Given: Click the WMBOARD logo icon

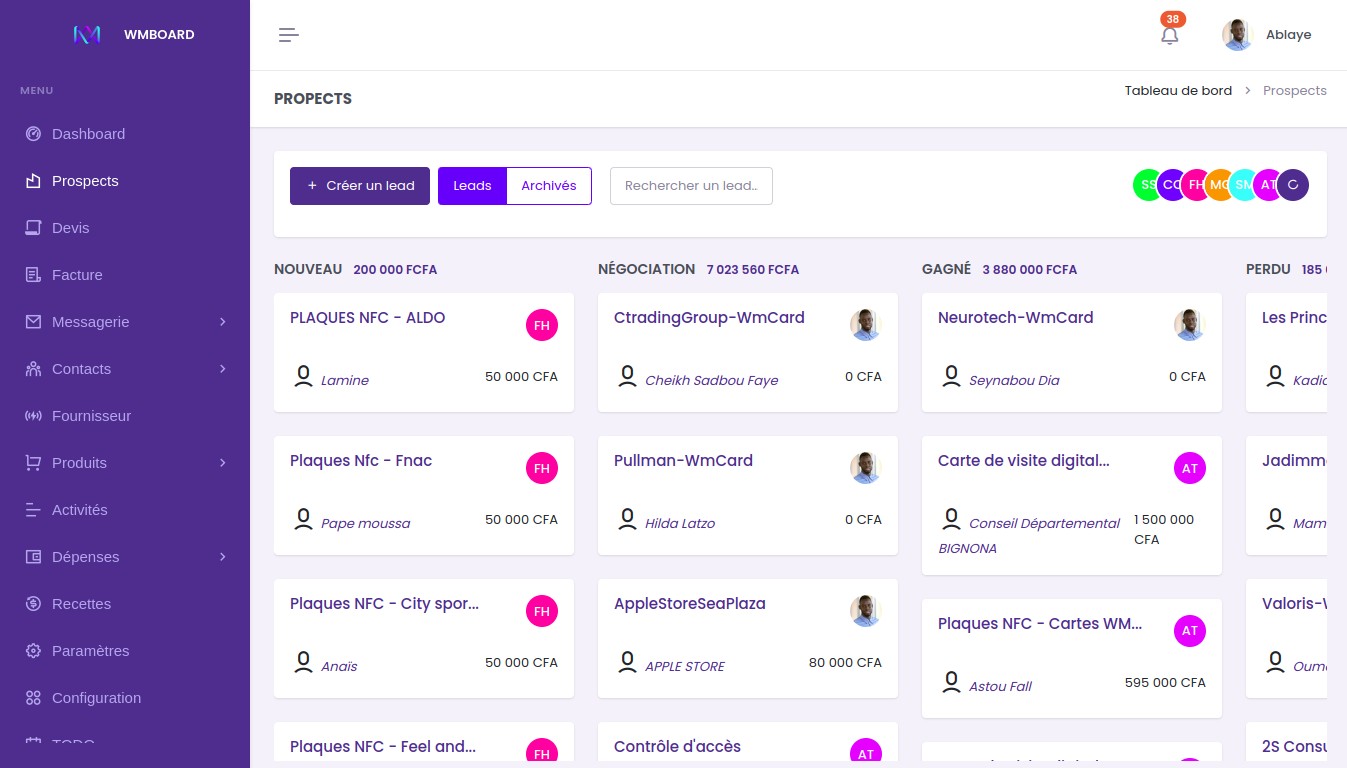Looking at the screenshot, I should coord(87,34).
